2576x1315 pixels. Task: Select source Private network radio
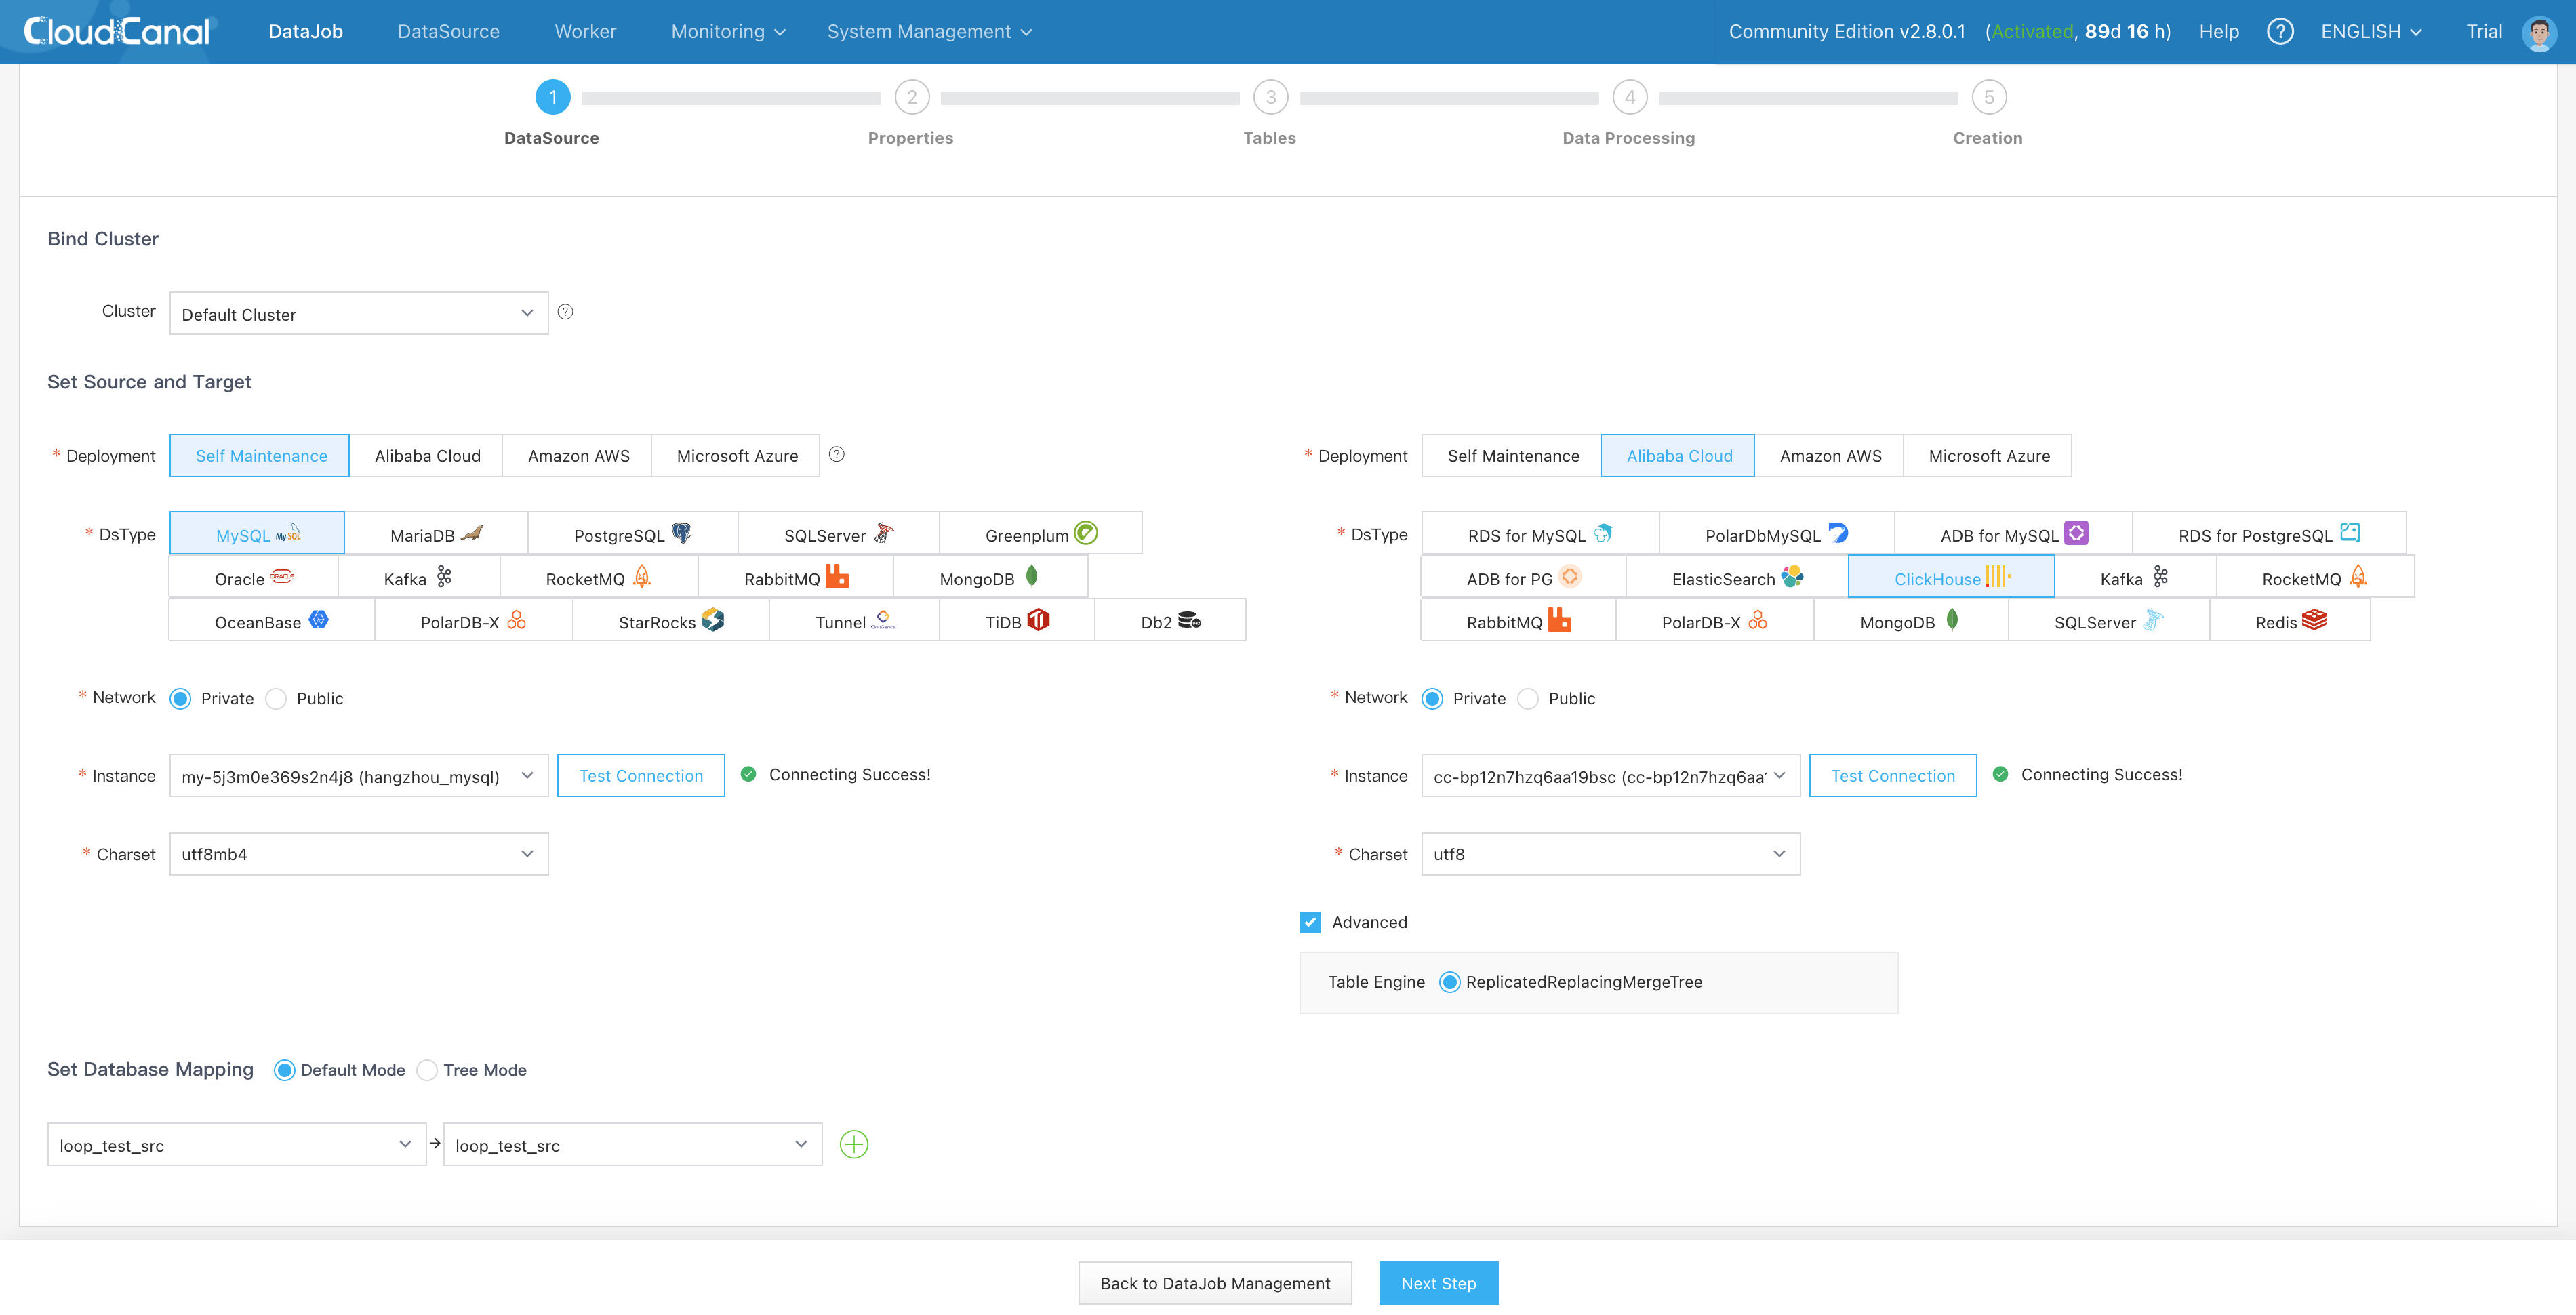pyautogui.click(x=181, y=698)
